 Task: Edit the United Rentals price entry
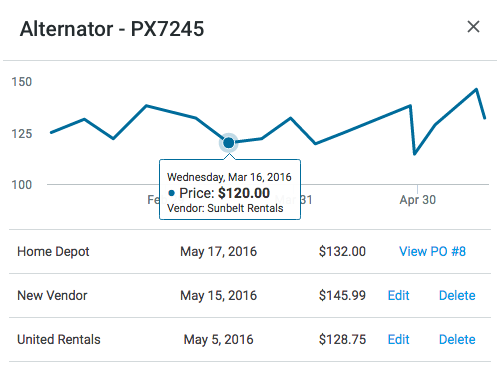(x=398, y=340)
